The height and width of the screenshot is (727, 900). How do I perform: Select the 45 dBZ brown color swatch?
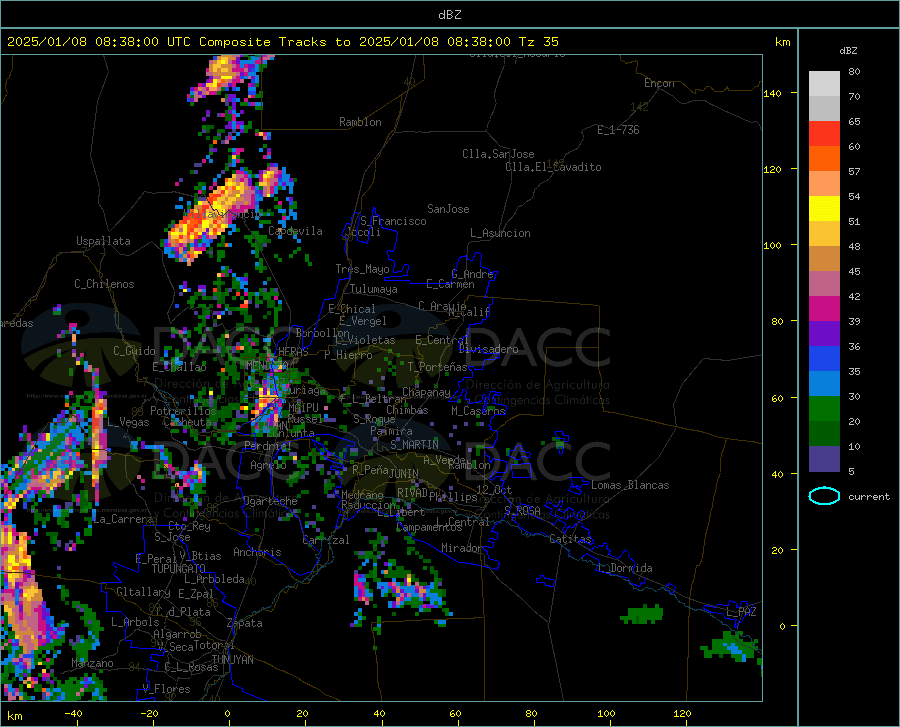click(824, 259)
